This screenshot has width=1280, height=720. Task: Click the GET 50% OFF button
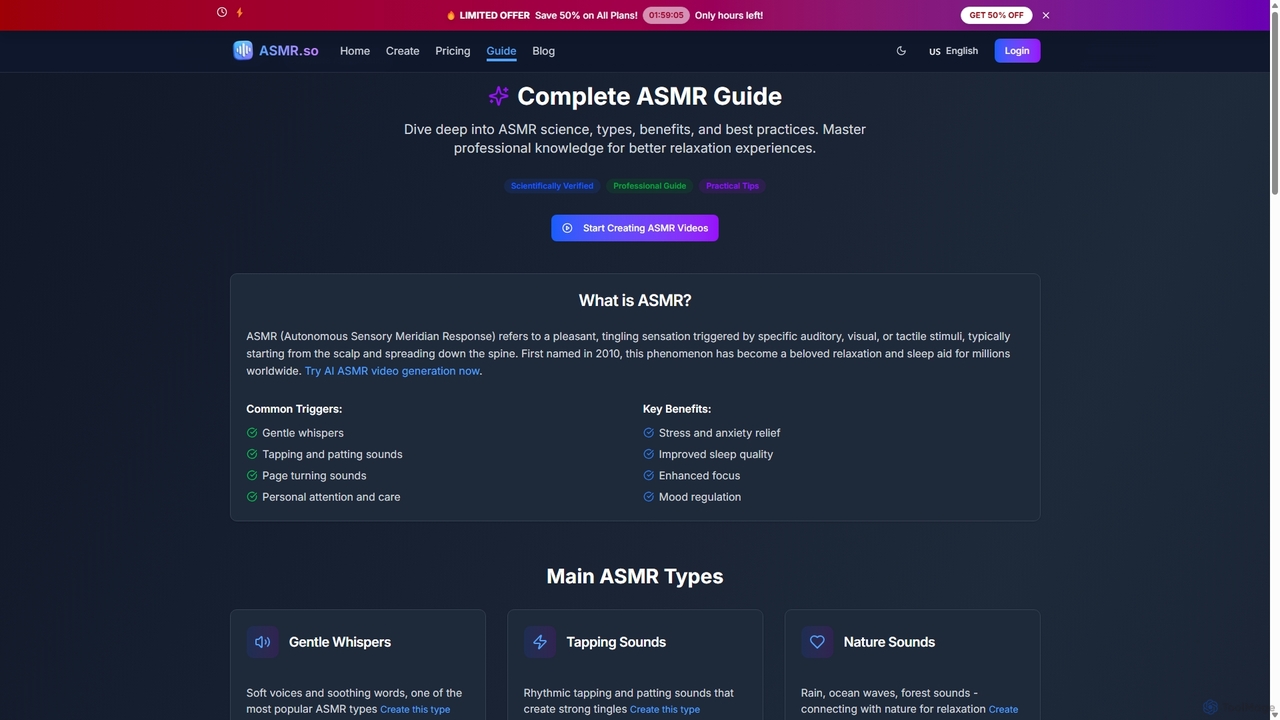pyautogui.click(x=996, y=15)
